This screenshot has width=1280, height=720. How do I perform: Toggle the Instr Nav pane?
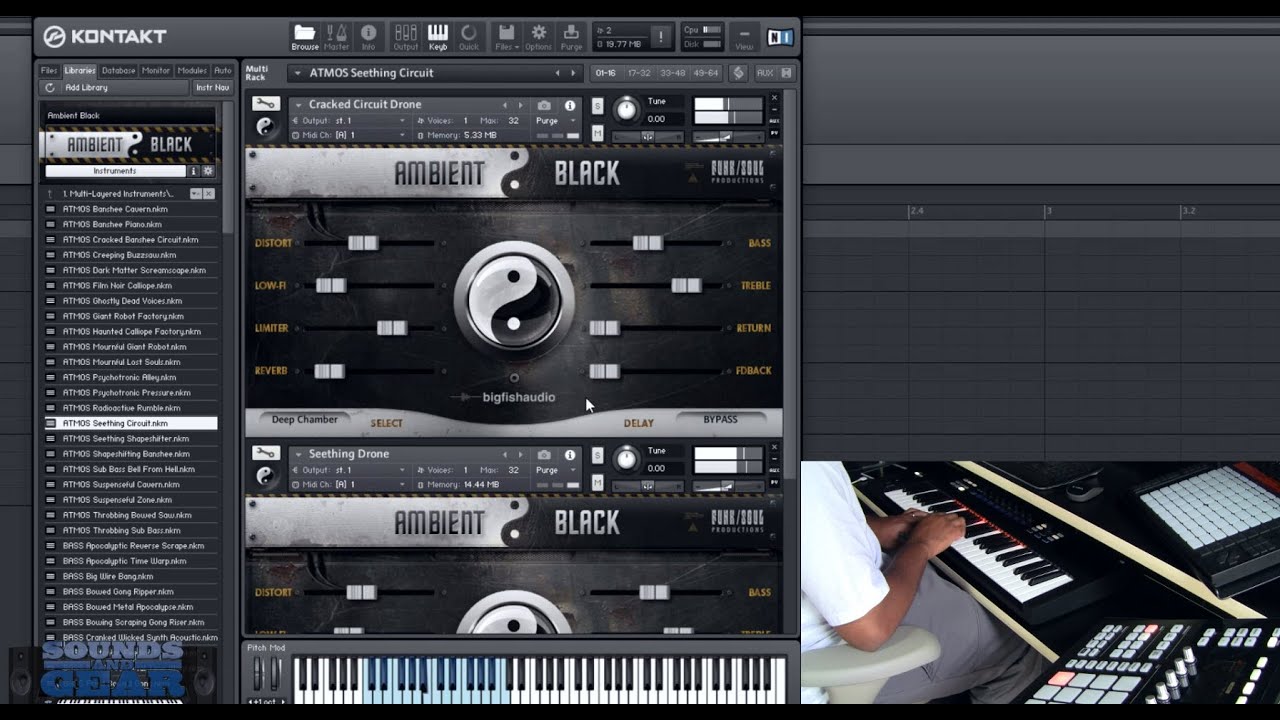[x=211, y=88]
